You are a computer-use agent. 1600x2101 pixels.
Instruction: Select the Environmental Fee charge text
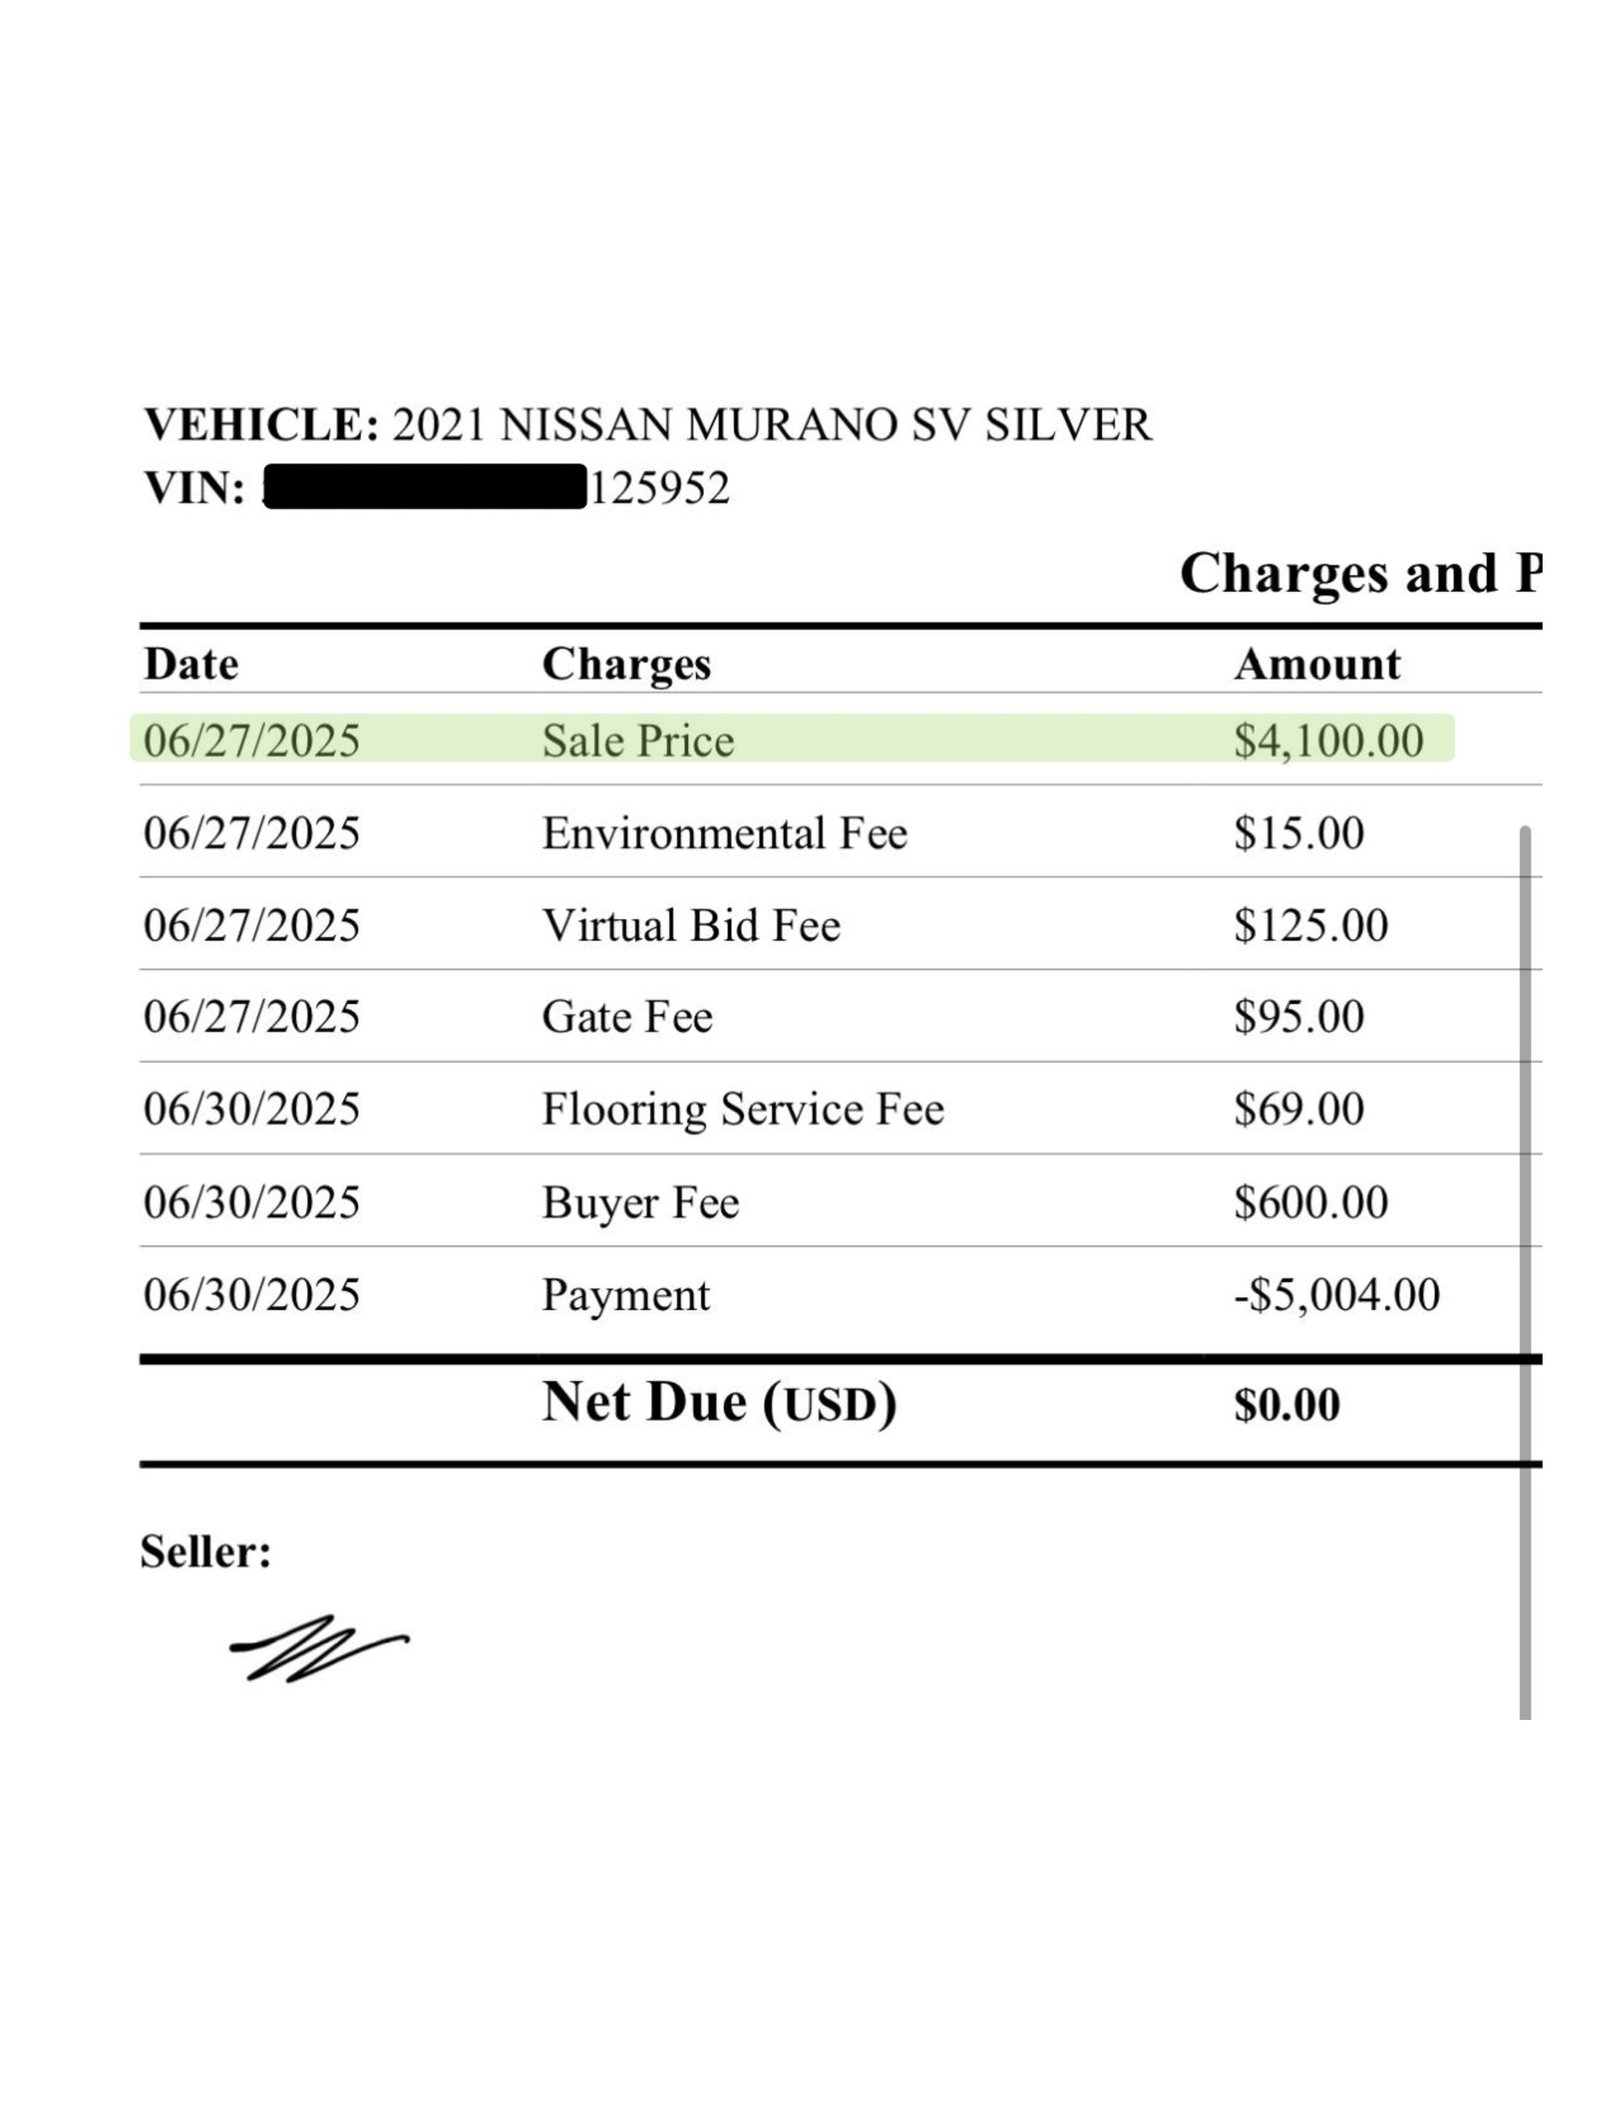click(724, 833)
